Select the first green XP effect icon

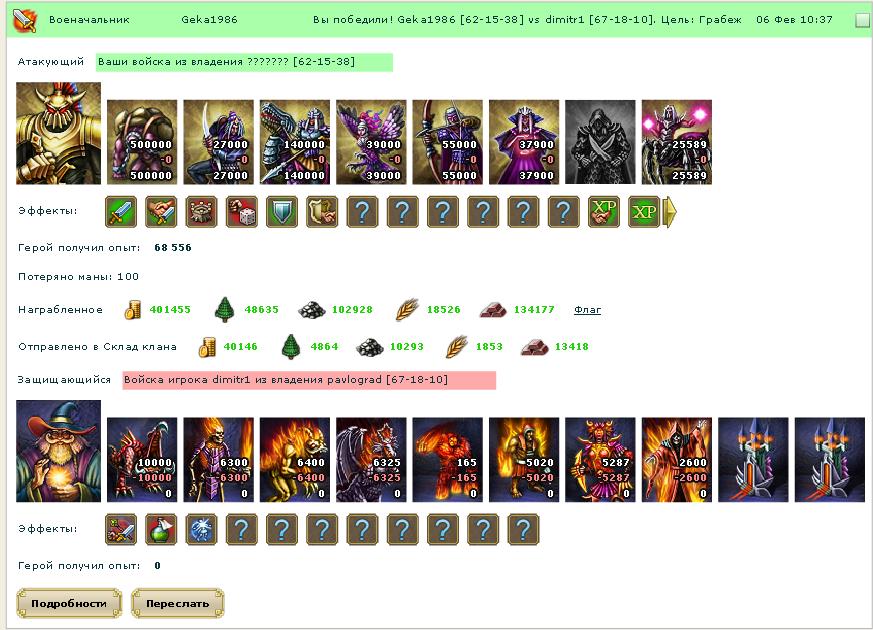(604, 212)
